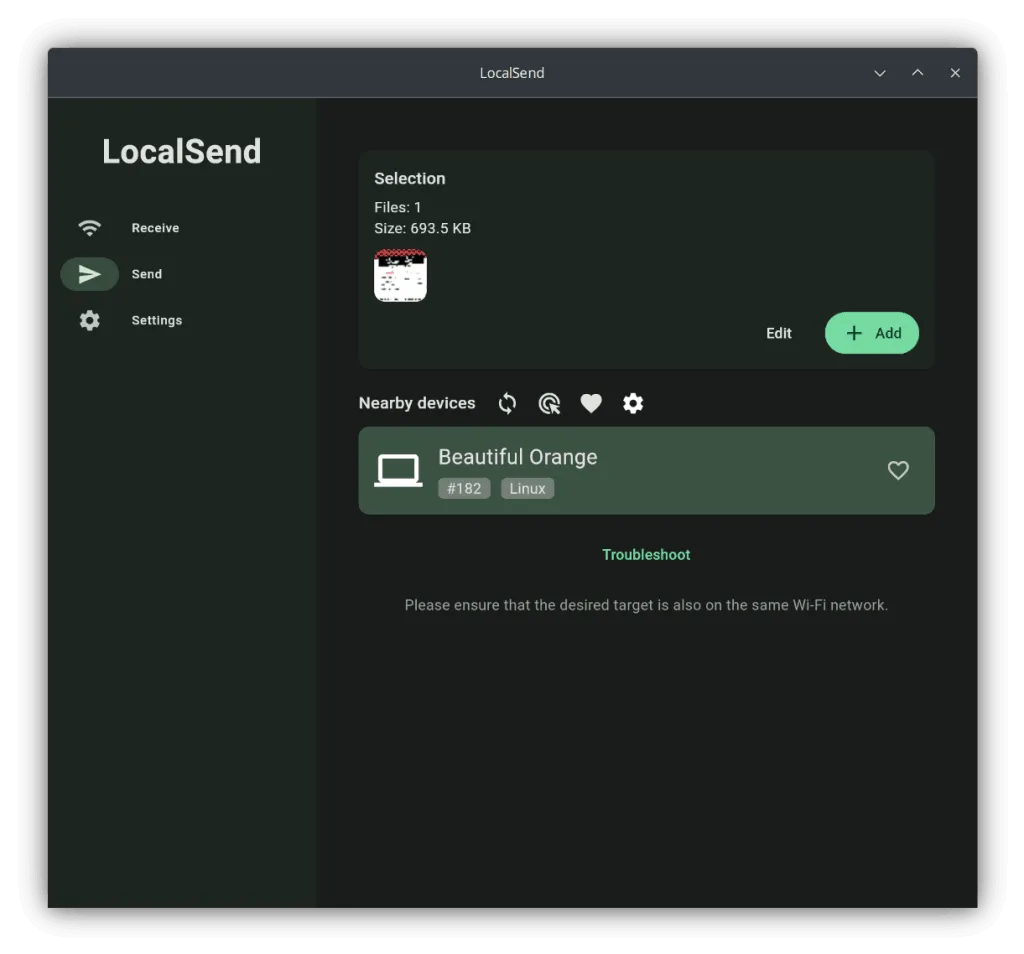
Task: Click the Add files button
Action: (872, 333)
